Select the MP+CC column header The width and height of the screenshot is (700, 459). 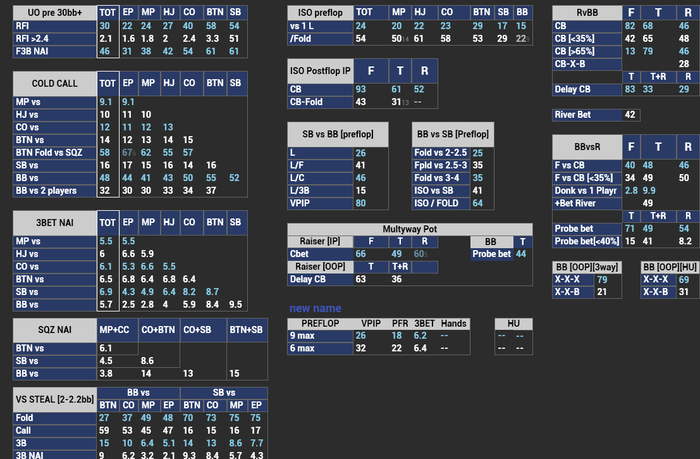[x=117, y=330]
